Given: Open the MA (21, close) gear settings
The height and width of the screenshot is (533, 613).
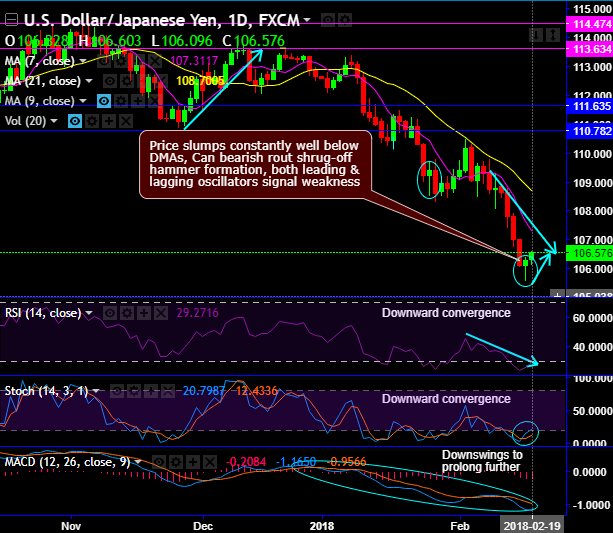Looking at the screenshot, I should coord(127,81).
